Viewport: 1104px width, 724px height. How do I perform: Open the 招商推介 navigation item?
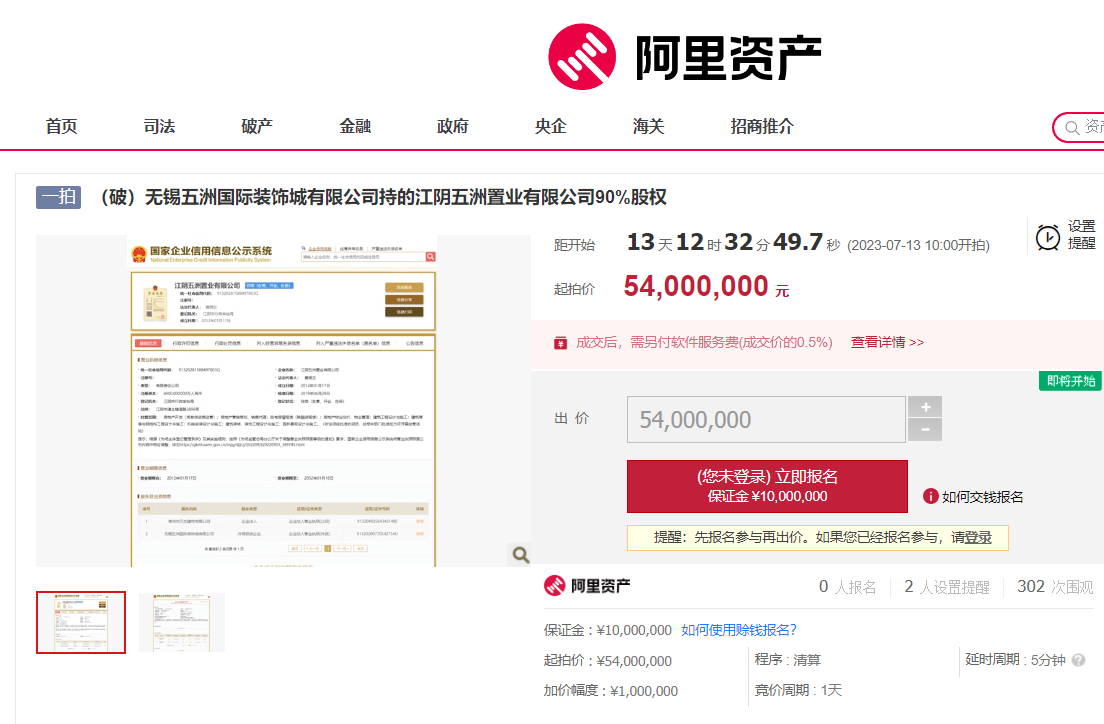click(763, 126)
